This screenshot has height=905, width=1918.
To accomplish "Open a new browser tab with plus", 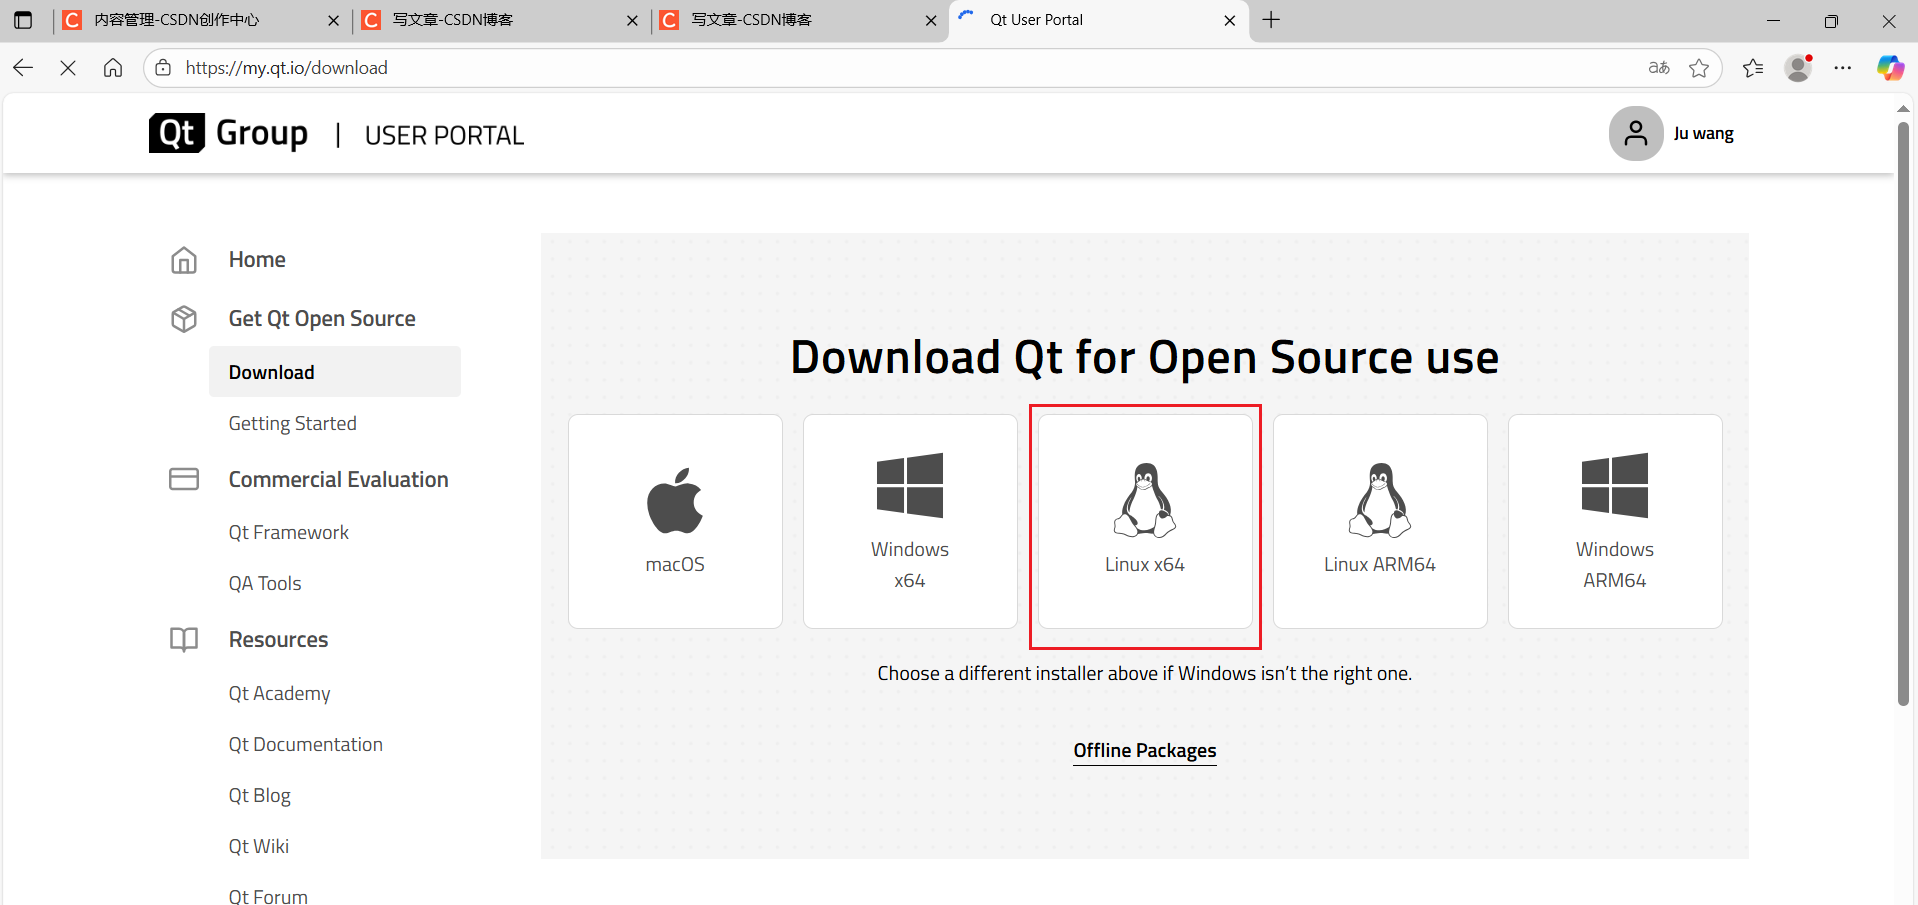I will click(1271, 20).
